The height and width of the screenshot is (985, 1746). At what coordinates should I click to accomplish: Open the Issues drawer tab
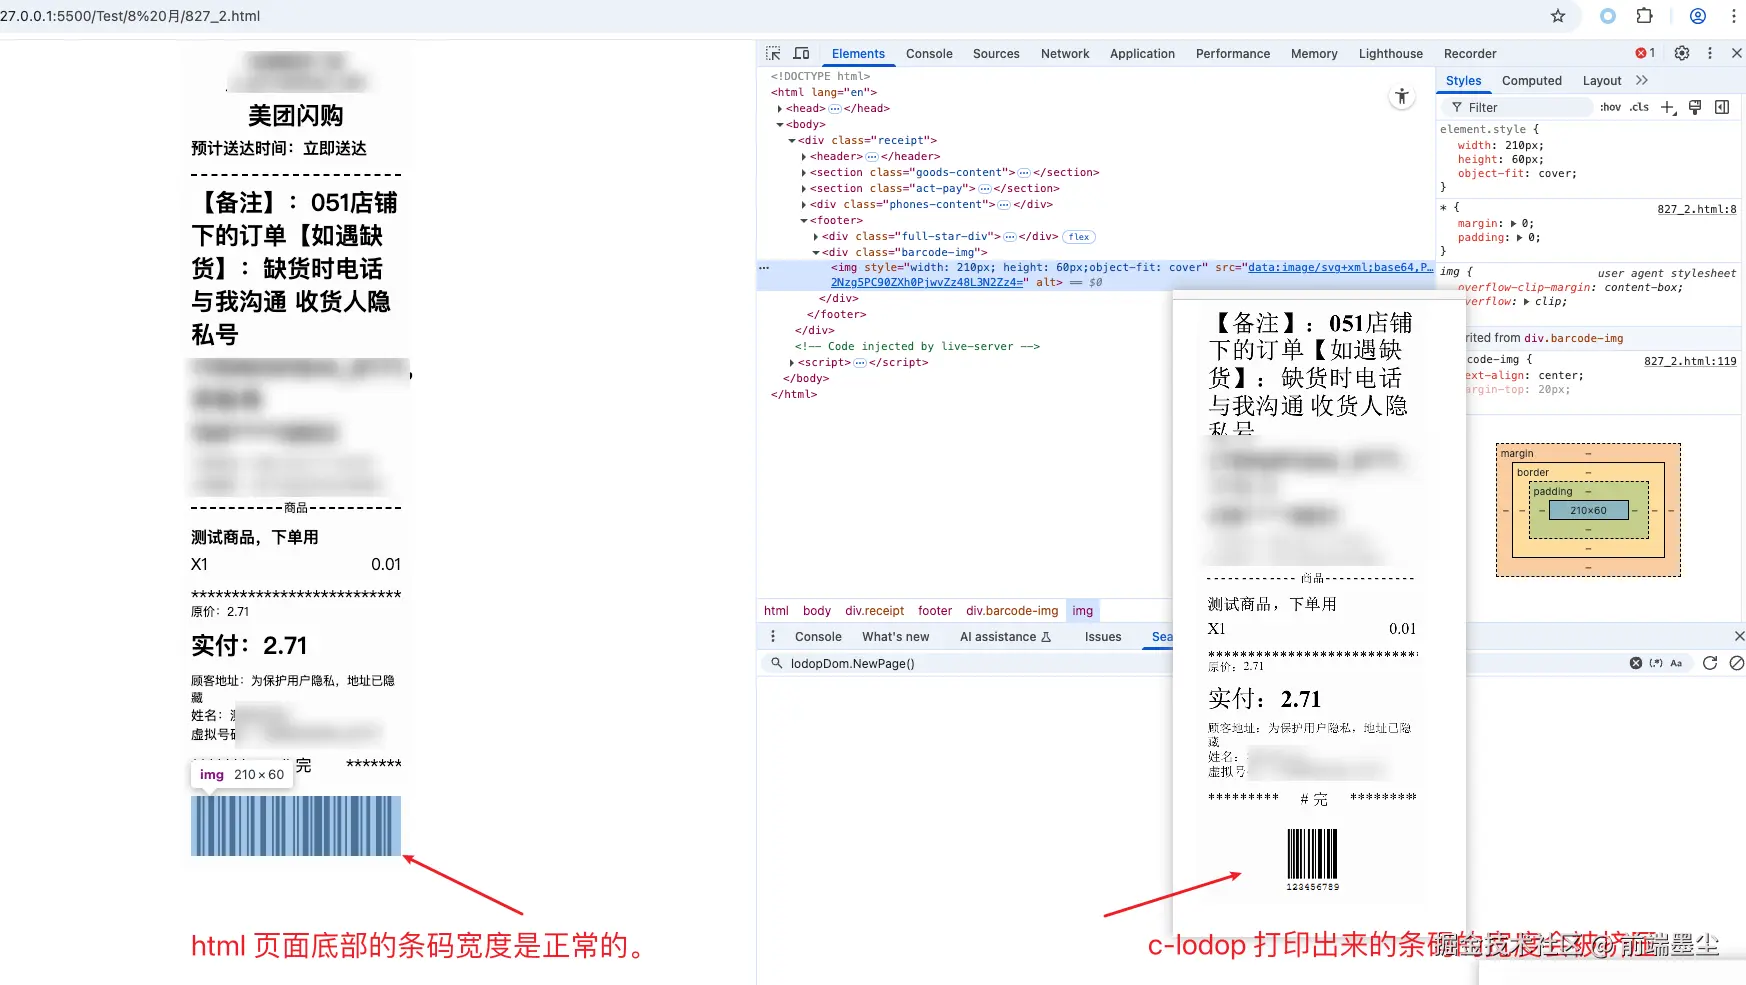[x=1103, y=637]
